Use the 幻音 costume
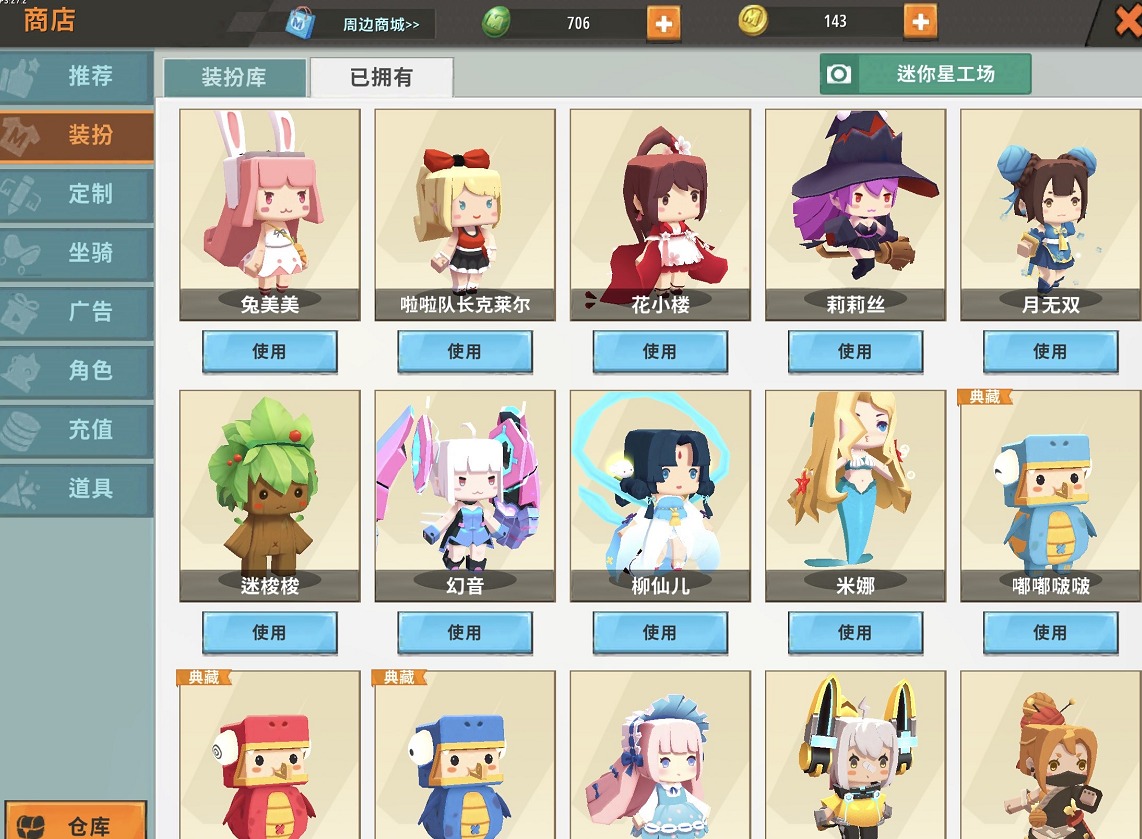Image resolution: width=1142 pixels, height=839 pixels. tap(465, 633)
